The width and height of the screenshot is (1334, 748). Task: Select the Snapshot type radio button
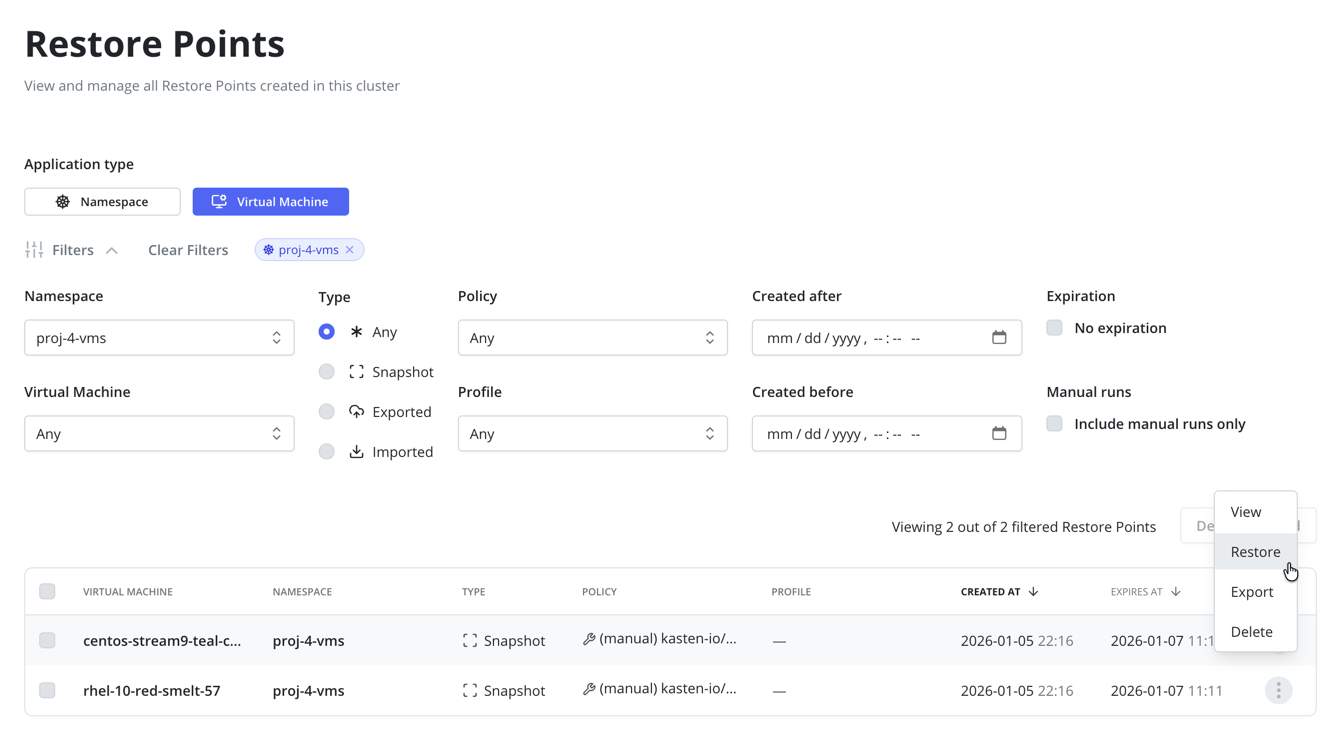tap(327, 372)
